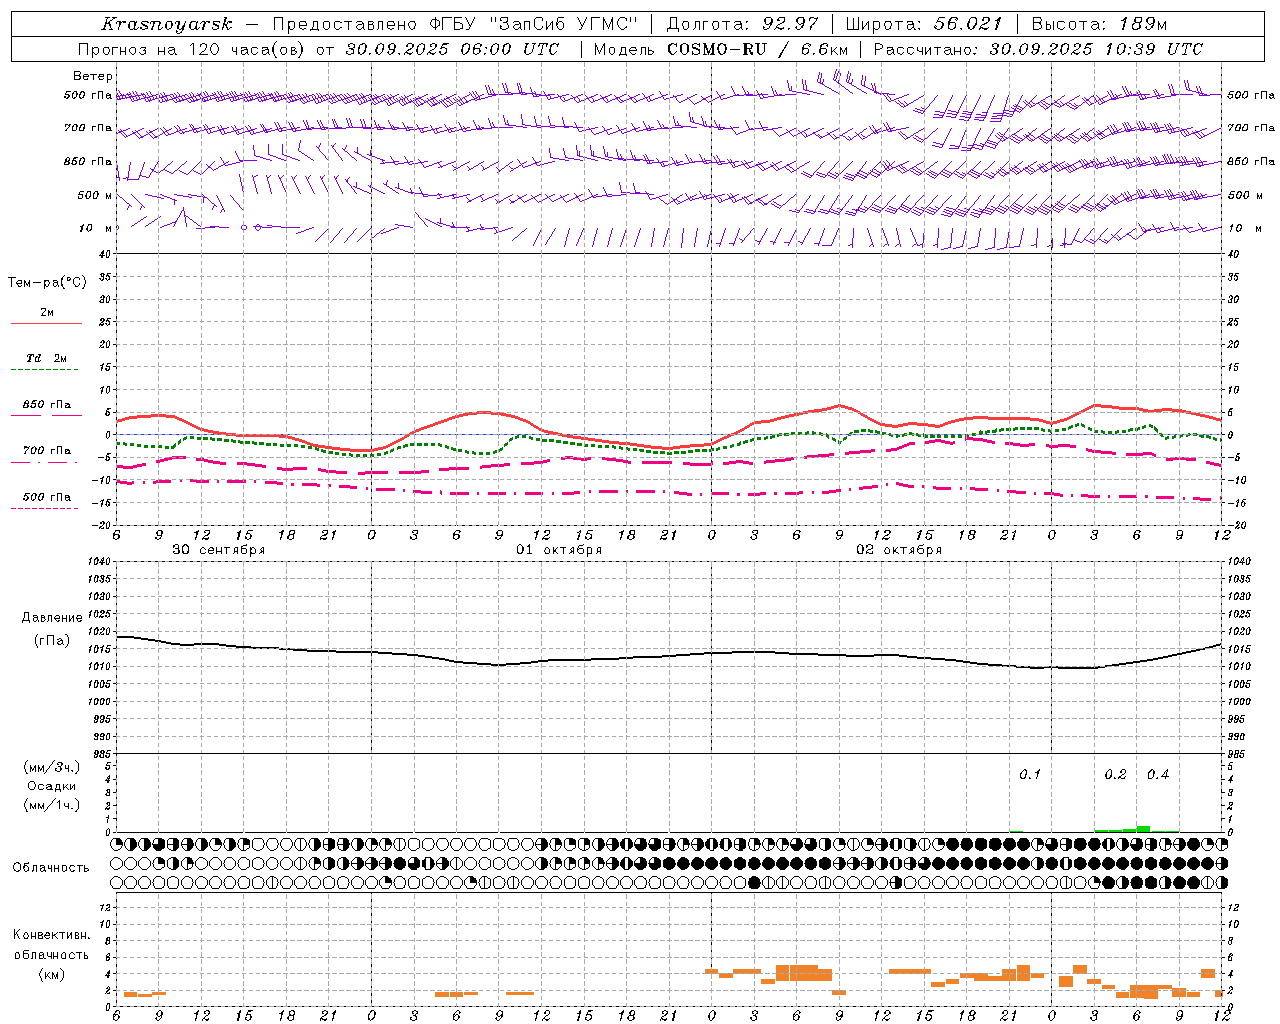Image resolution: width=1280 pixels, height=1024 pixels.
Task: Click left '500 гПа' wind level label
Action: pos(87,95)
